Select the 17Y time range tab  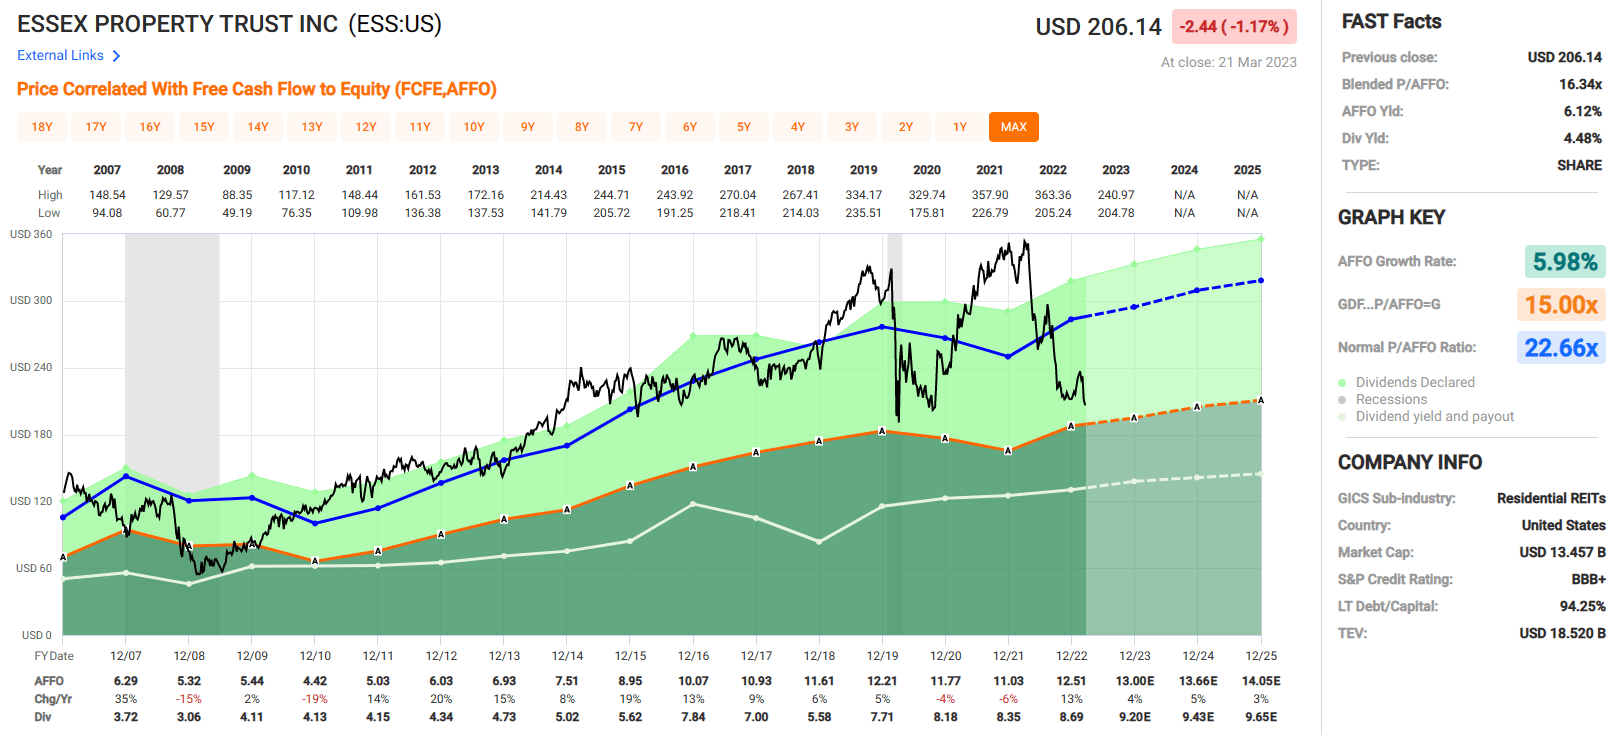coord(96,127)
